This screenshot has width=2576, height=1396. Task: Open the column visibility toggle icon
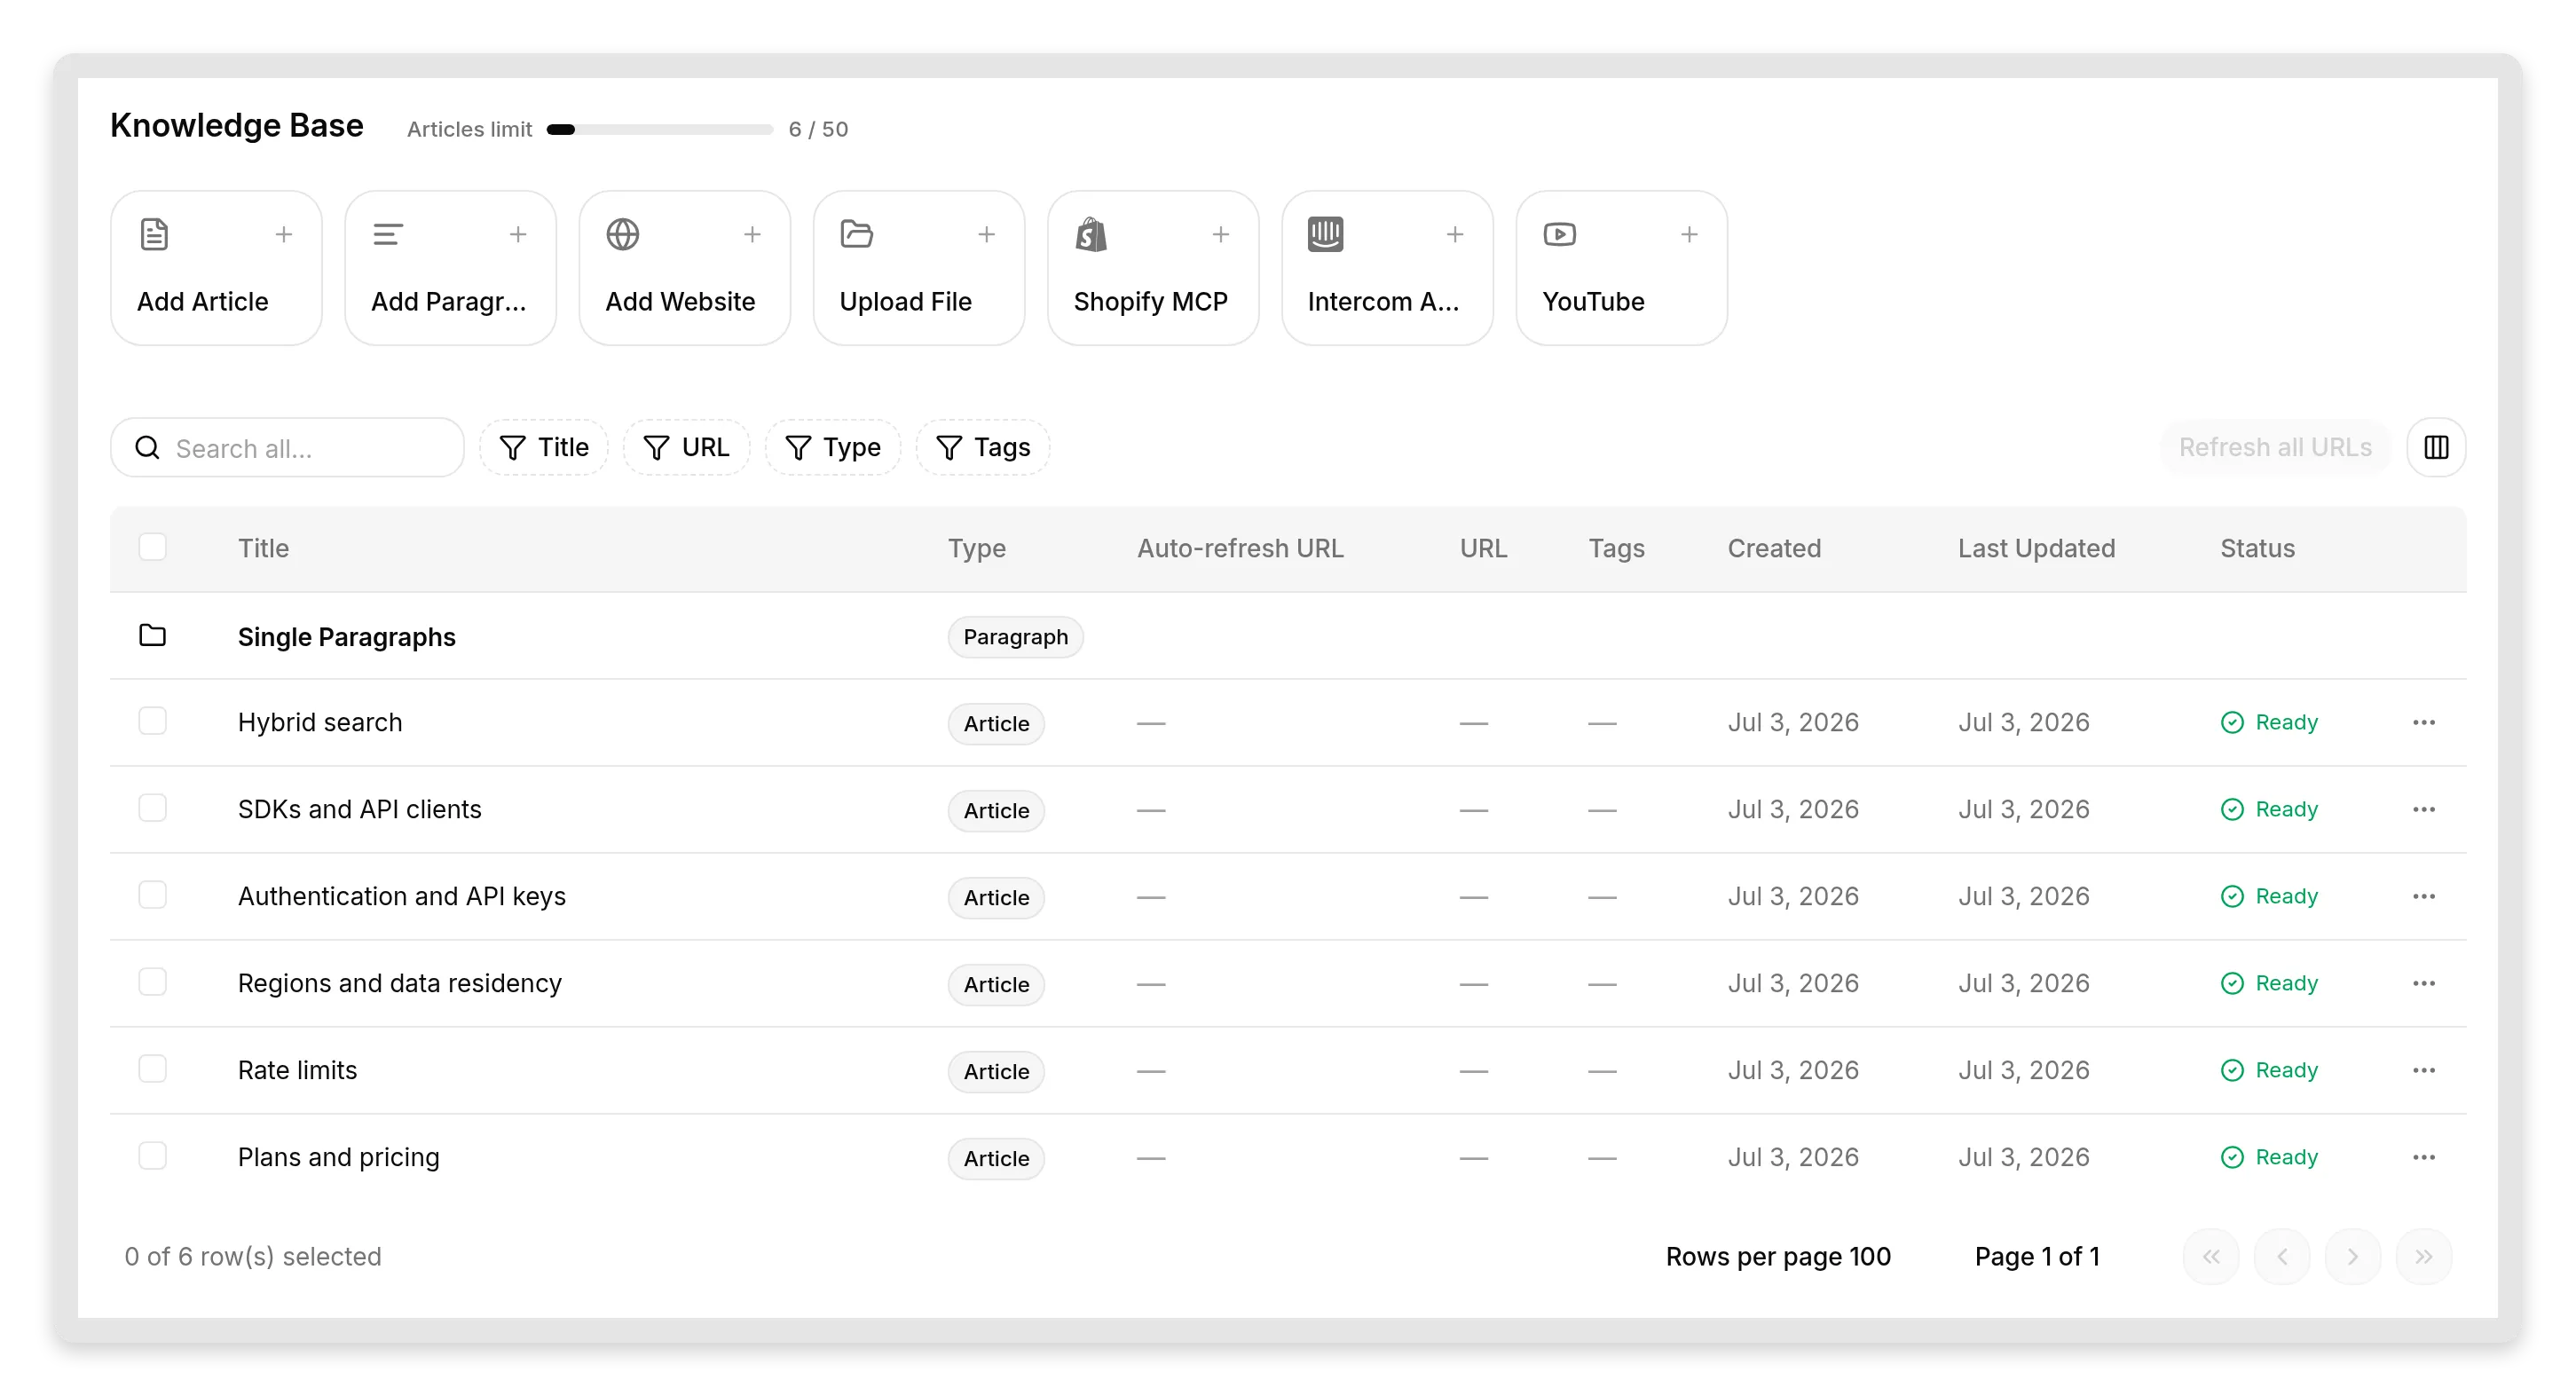[2436, 447]
